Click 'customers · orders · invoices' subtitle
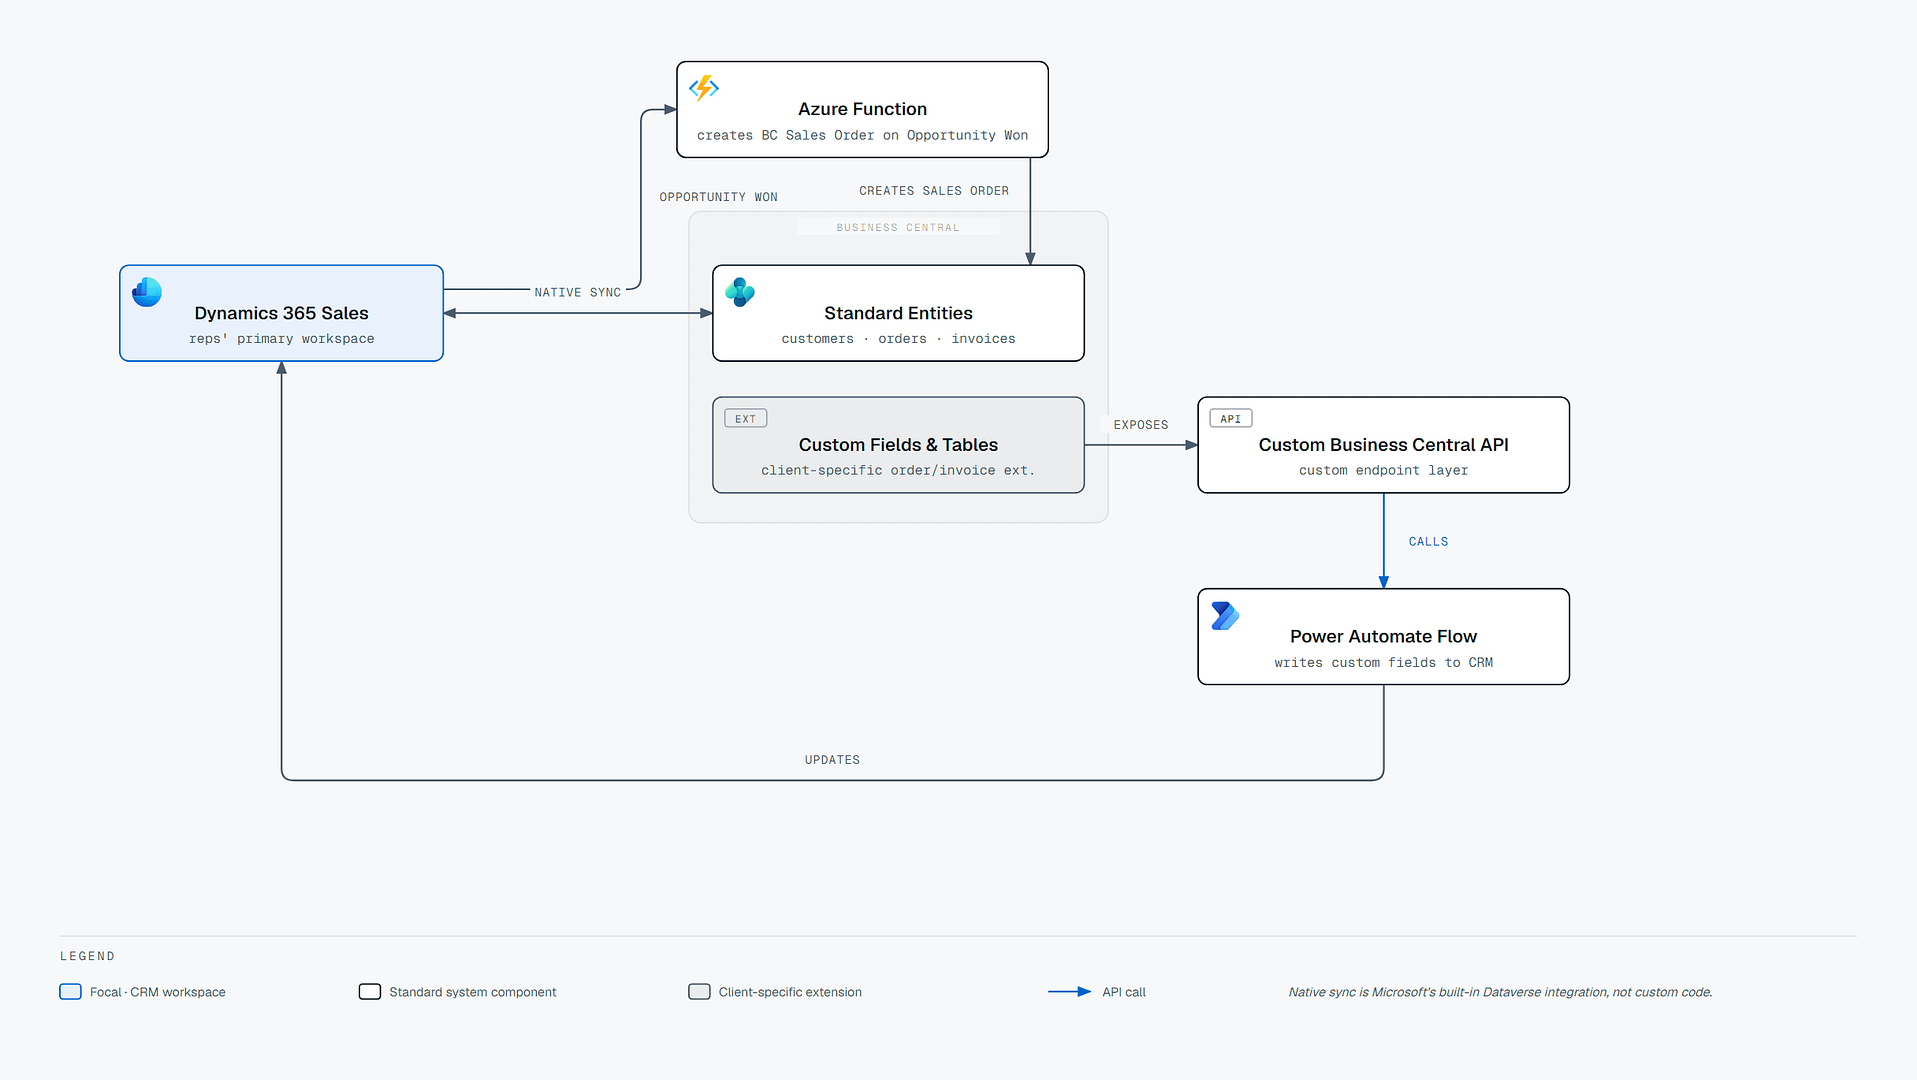The width and height of the screenshot is (1917, 1080). (x=898, y=339)
